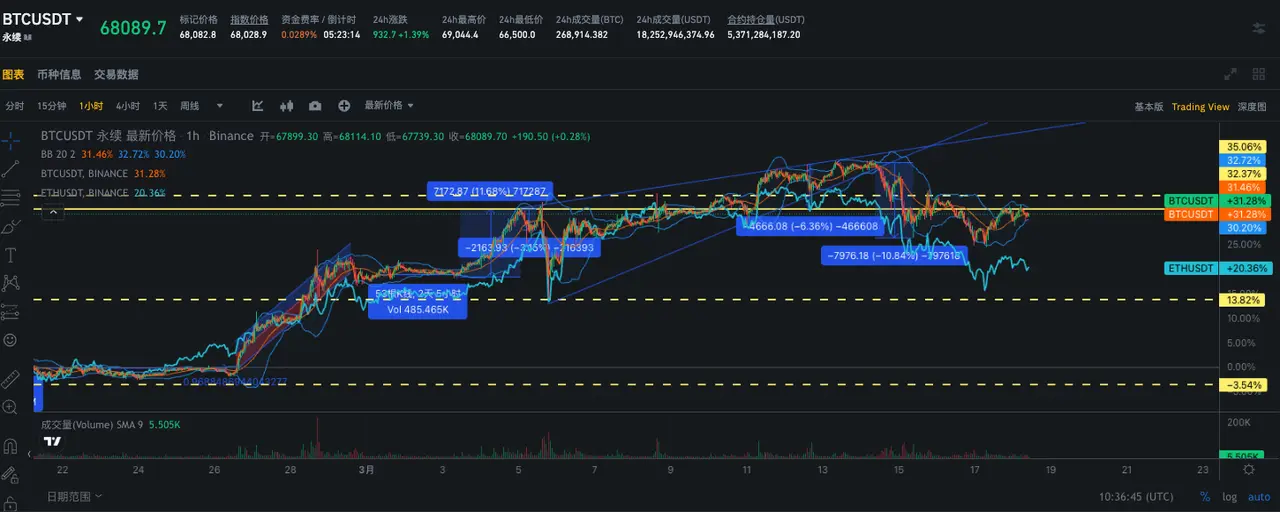Expand the 日期范围 date range selector
1280x512 pixels.
74,496
